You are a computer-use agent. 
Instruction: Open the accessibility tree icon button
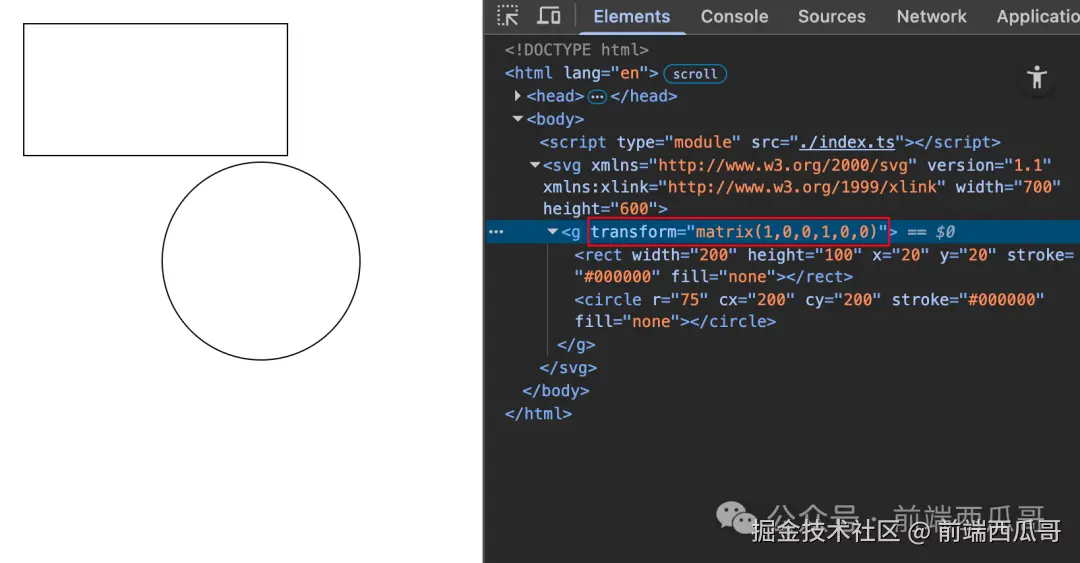1037,77
